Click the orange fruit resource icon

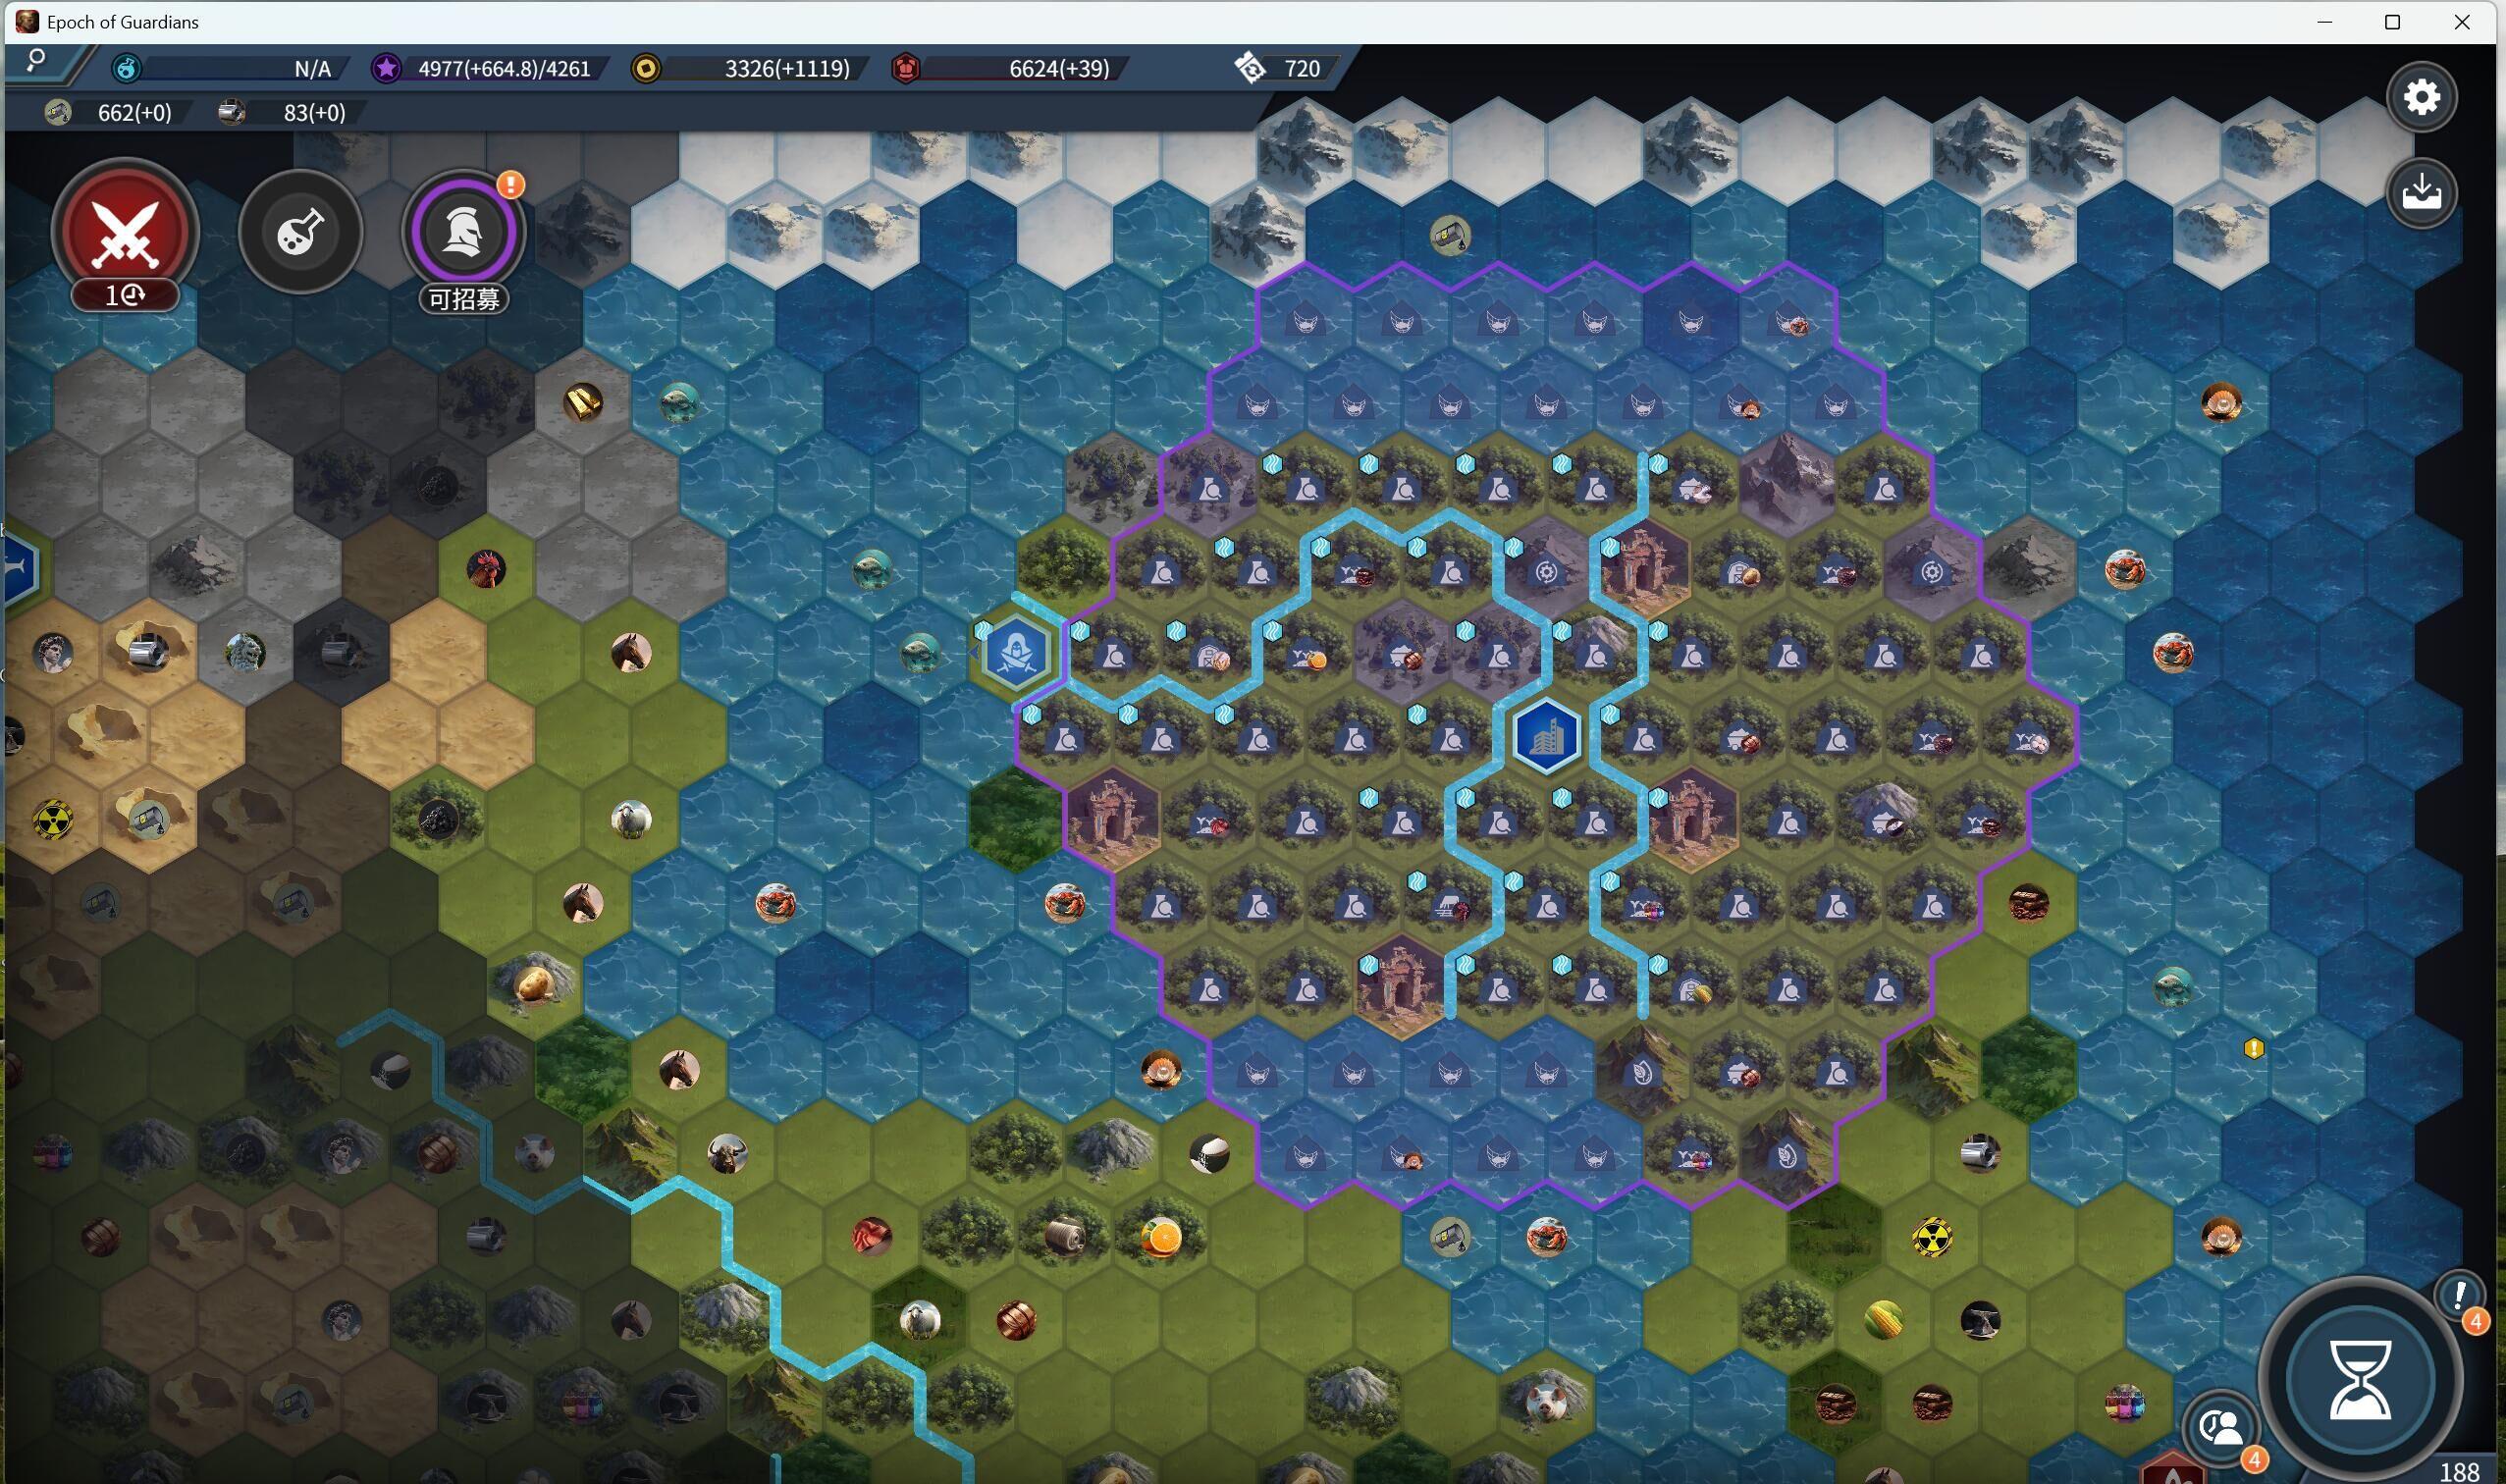pyautogui.click(x=1161, y=1238)
